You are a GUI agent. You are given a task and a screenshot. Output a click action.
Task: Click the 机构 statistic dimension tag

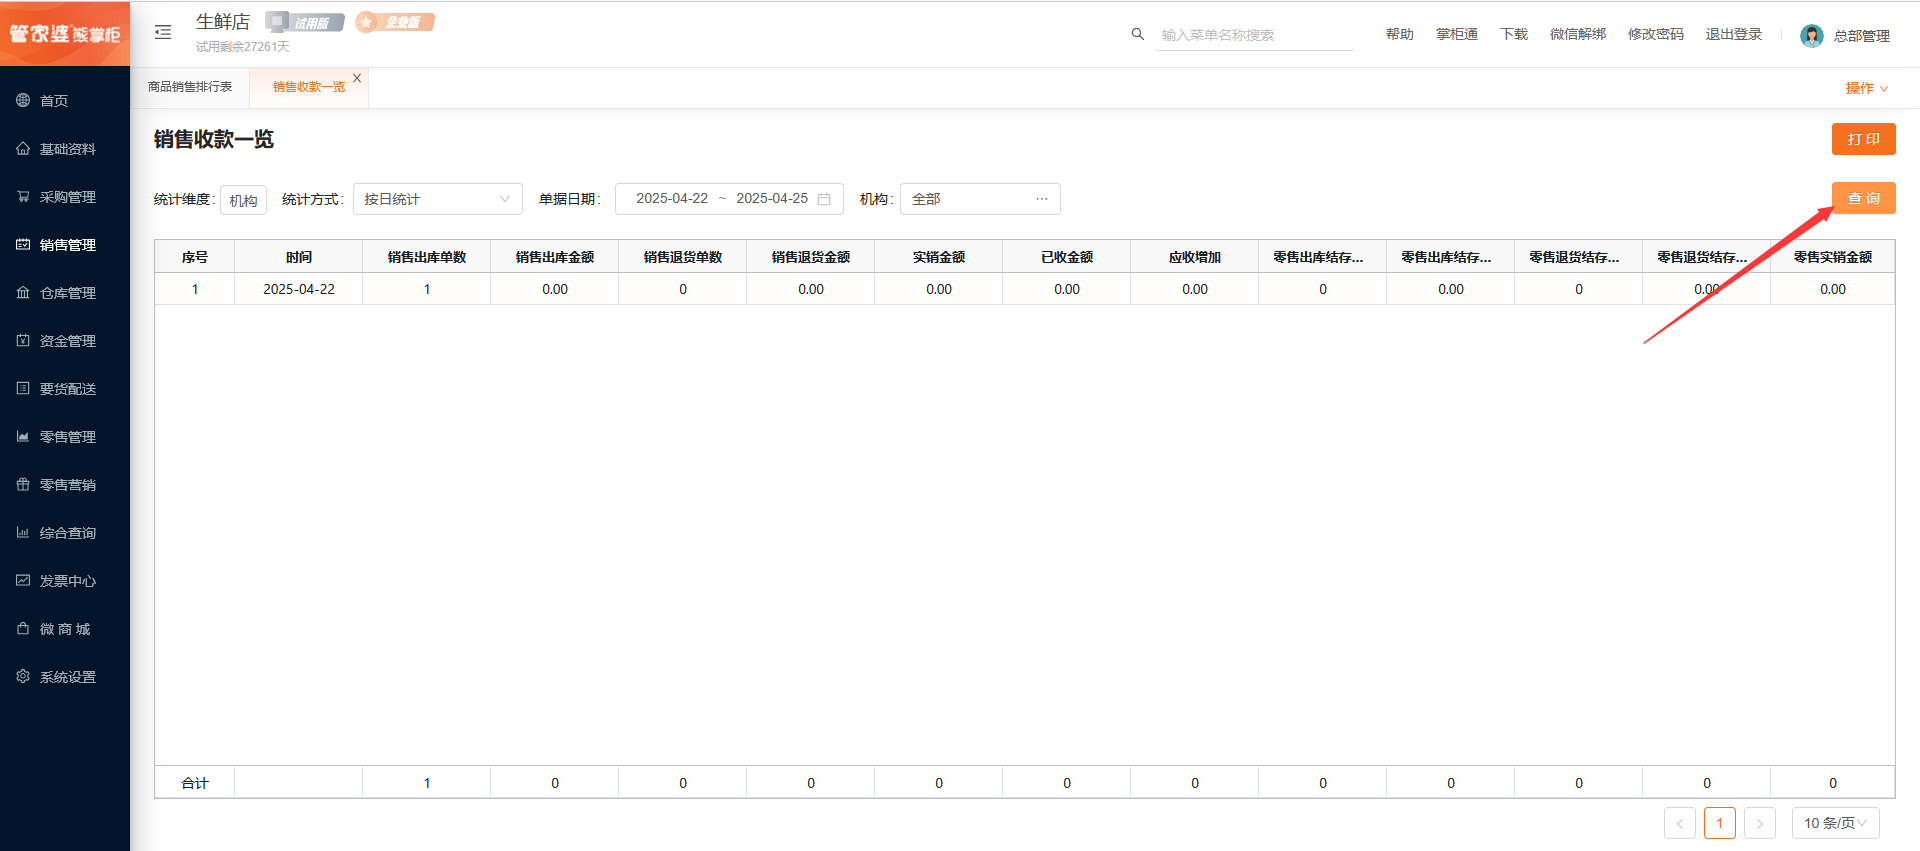243,200
